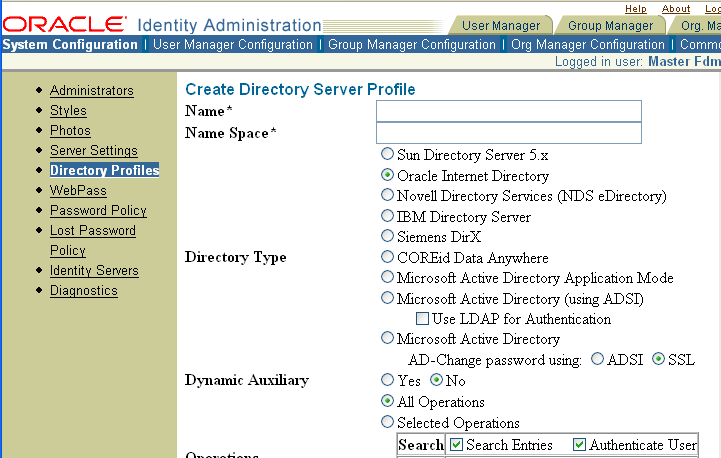Open the Diagnostics link
Screen dimensions: 721x458
[x=84, y=291]
